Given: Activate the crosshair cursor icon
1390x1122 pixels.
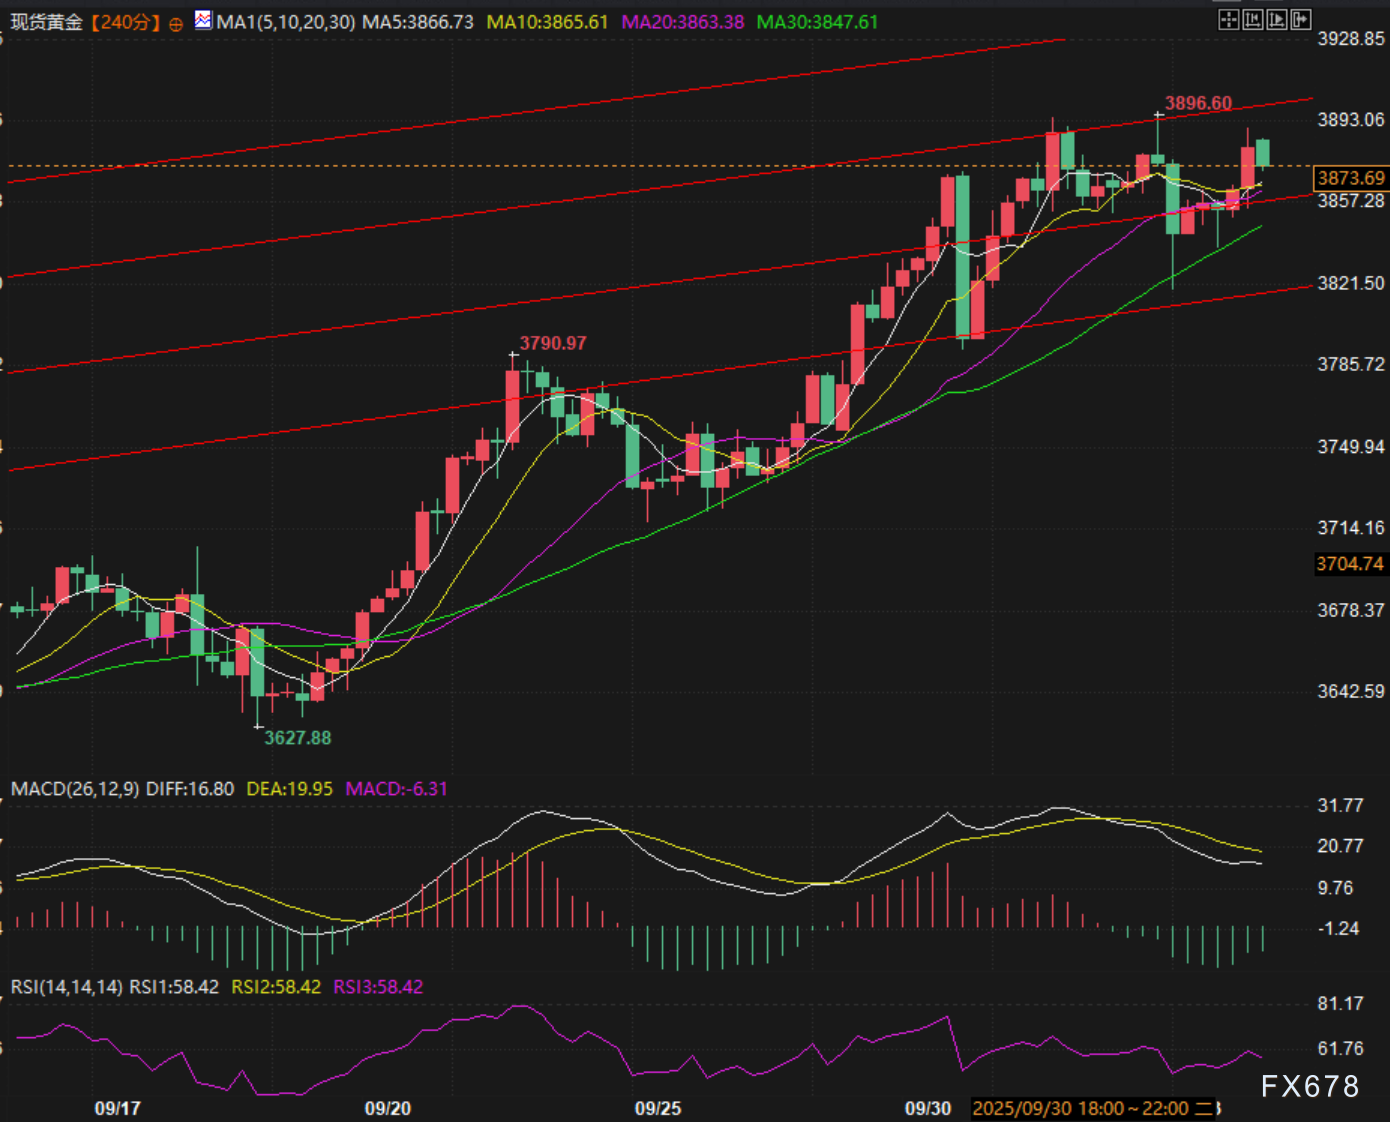Looking at the screenshot, I should [x=1229, y=19].
